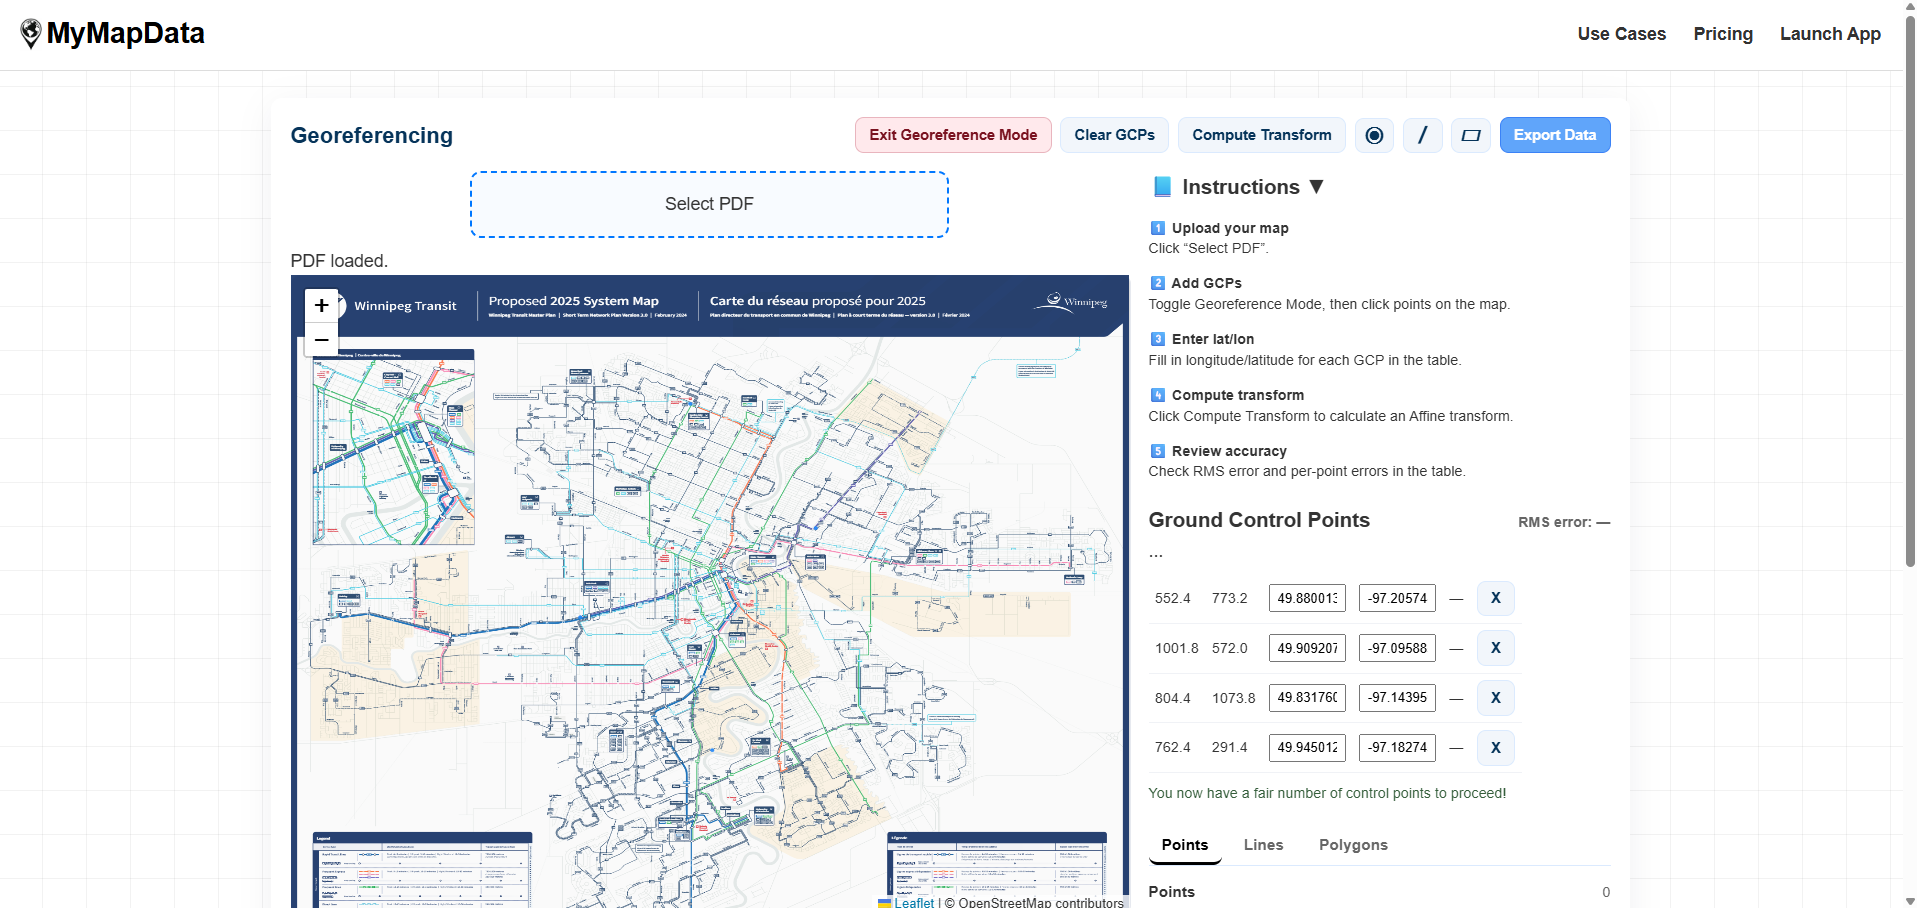Navigate to Use Cases
Image resolution: width=1917 pixels, height=908 pixels.
[x=1621, y=33]
